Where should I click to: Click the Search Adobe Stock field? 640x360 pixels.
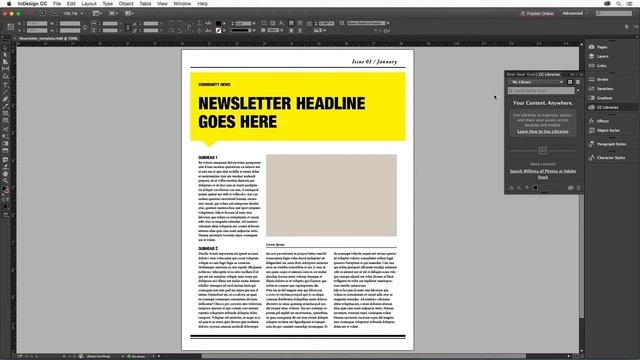click(541, 91)
